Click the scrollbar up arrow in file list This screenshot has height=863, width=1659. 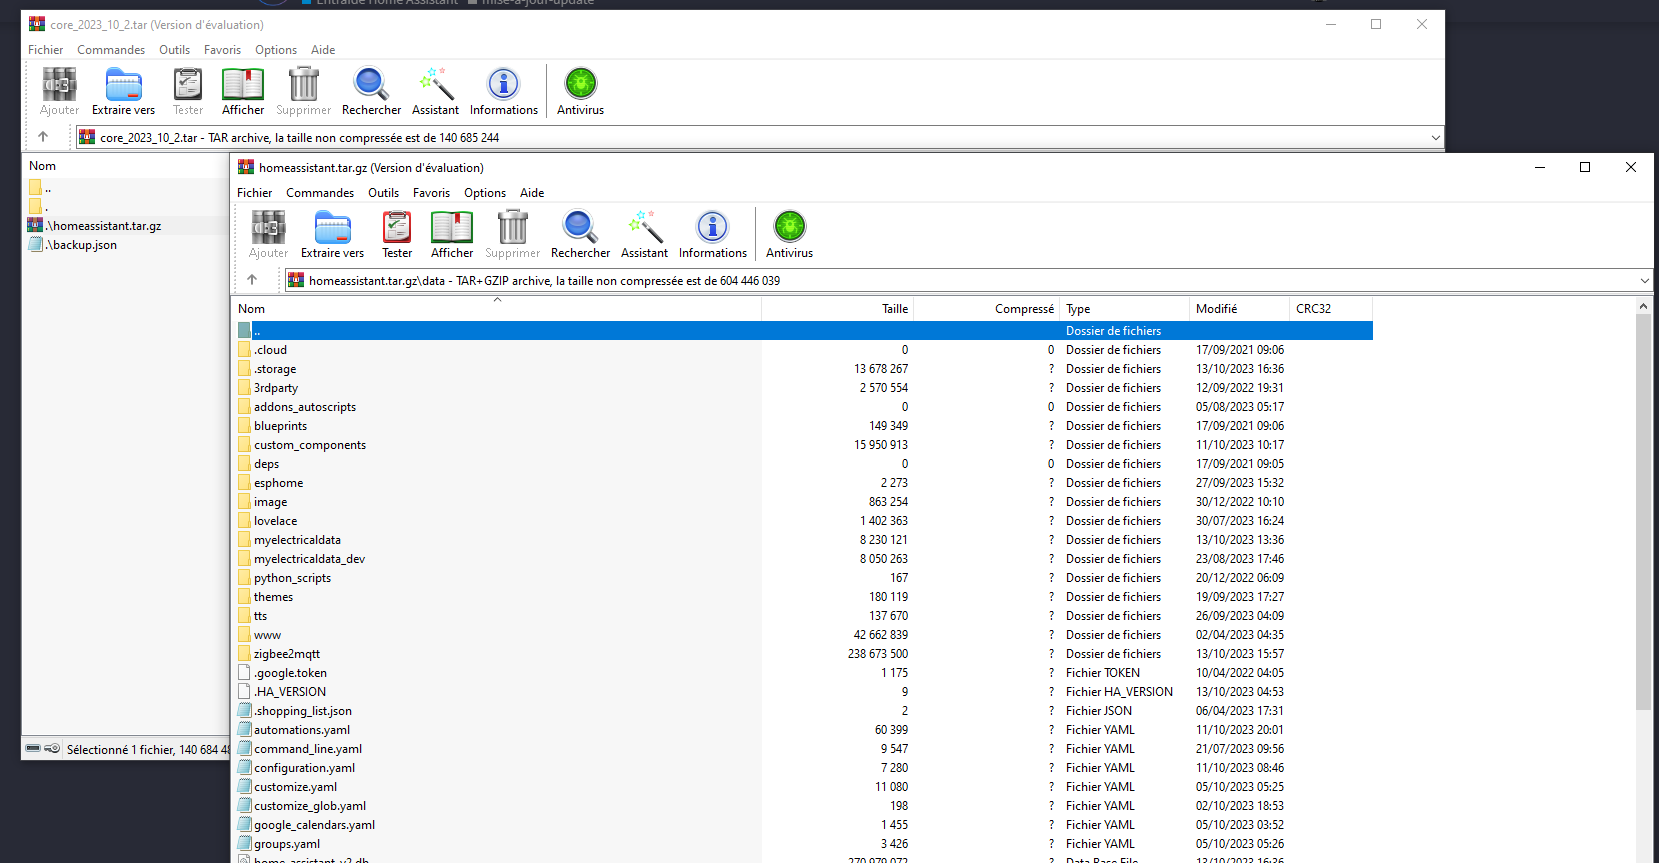coord(1643,306)
